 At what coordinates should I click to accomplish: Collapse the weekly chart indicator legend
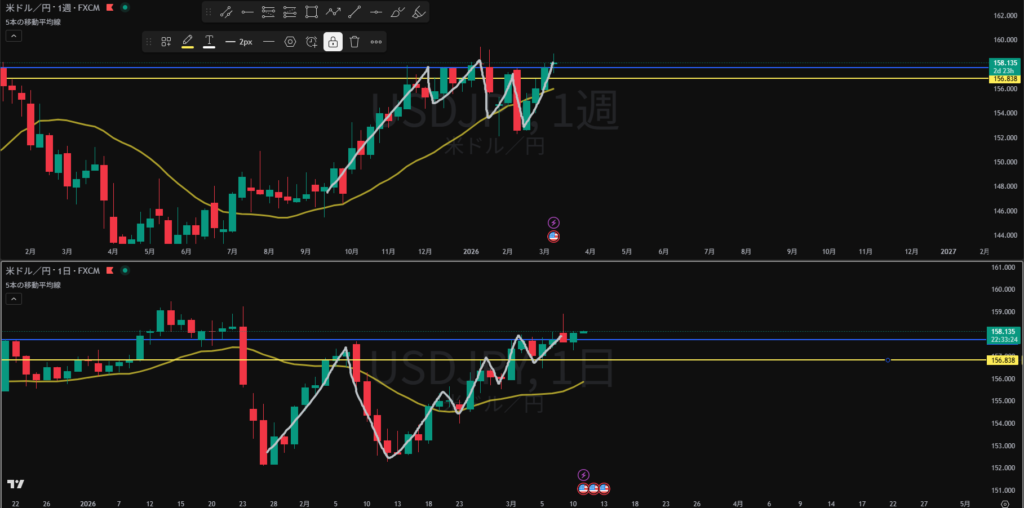(15, 33)
